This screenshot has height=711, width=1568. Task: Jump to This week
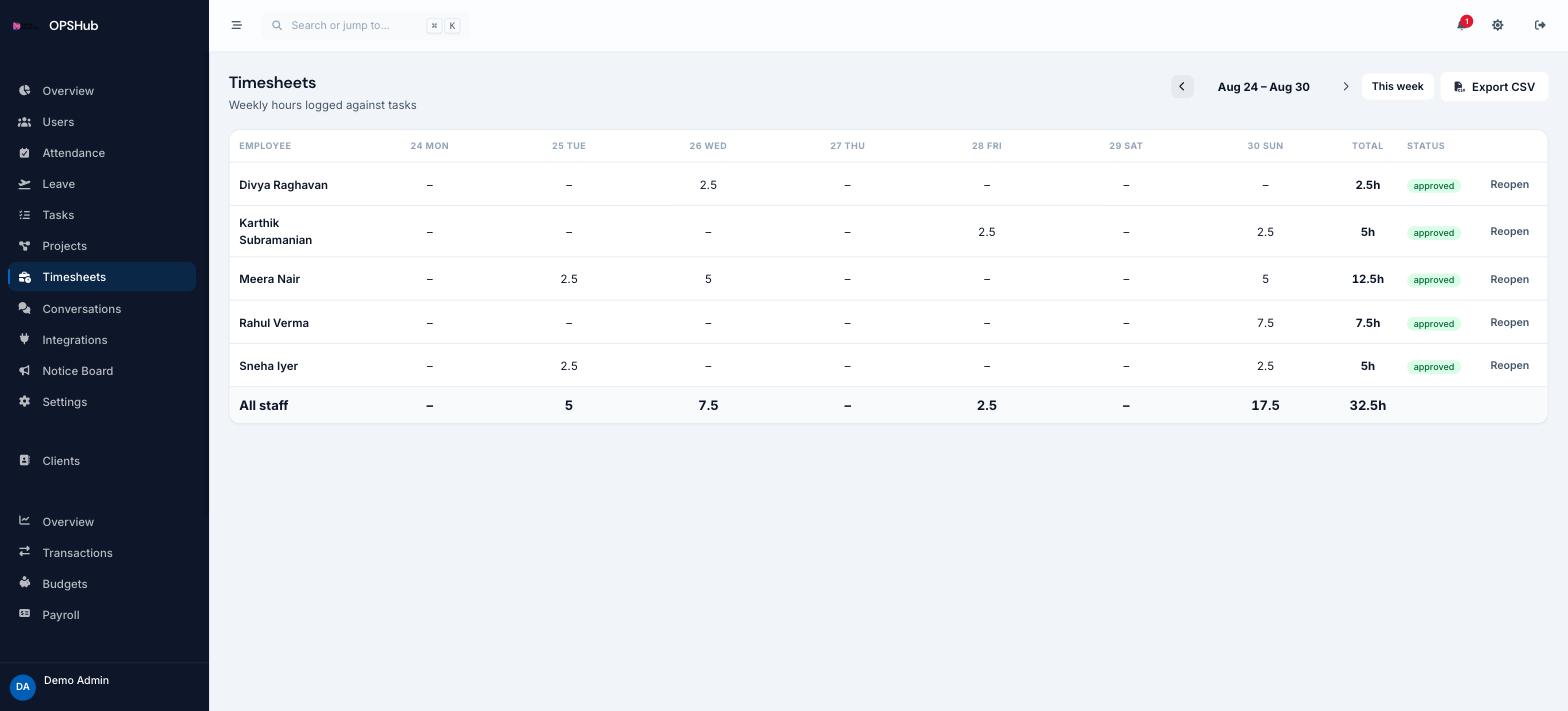(x=1397, y=87)
